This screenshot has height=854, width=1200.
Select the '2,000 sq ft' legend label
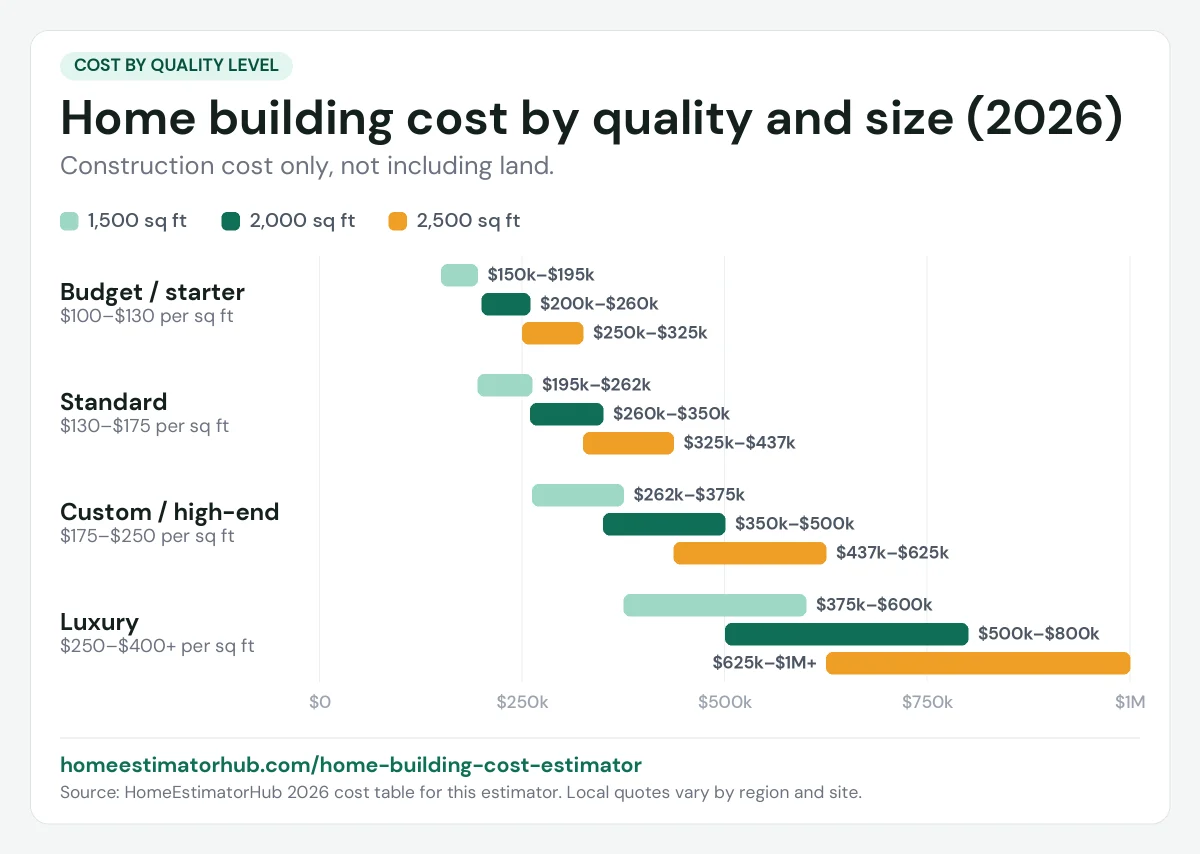(303, 221)
